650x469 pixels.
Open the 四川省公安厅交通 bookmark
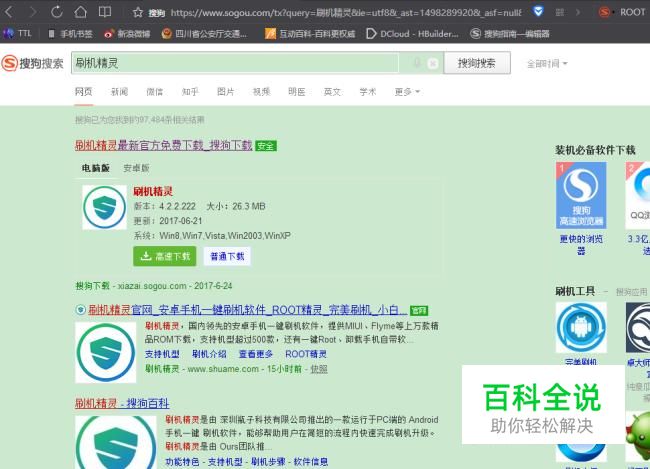tap(204, 34)
